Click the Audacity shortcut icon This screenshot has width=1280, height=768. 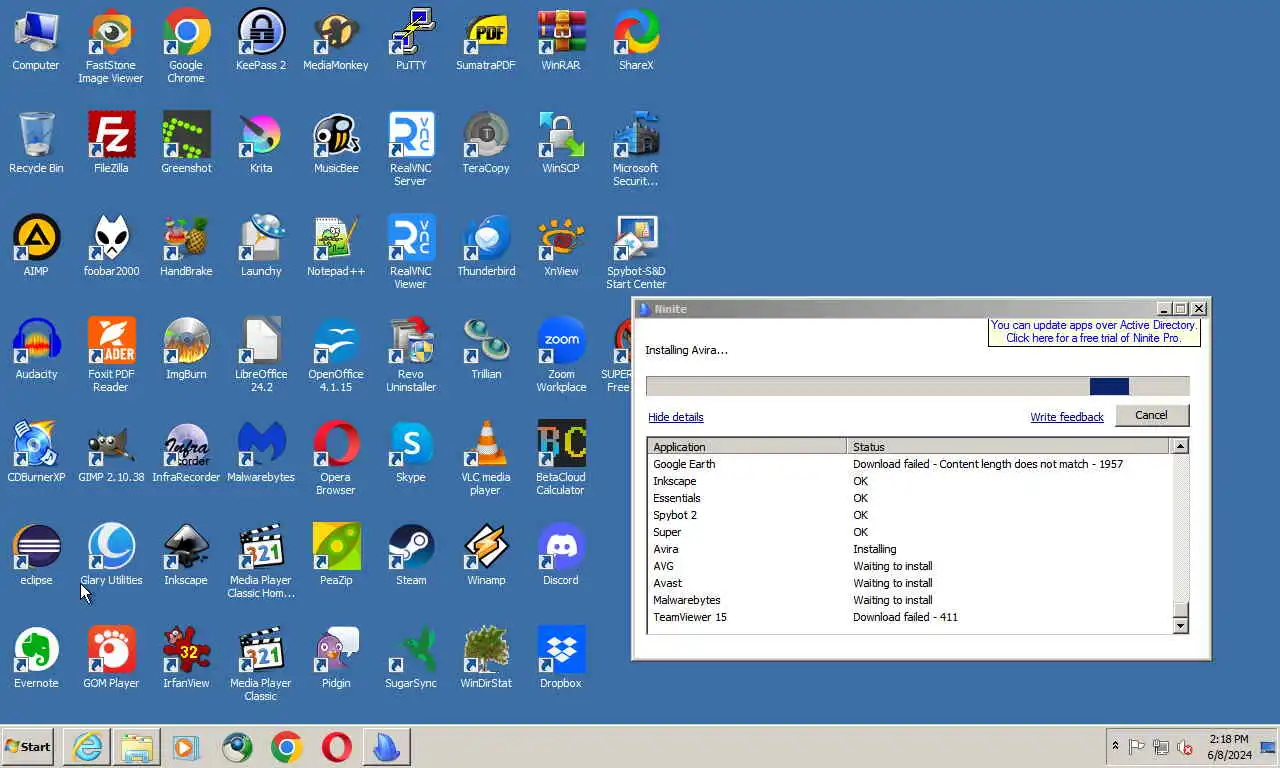(36, 349)
